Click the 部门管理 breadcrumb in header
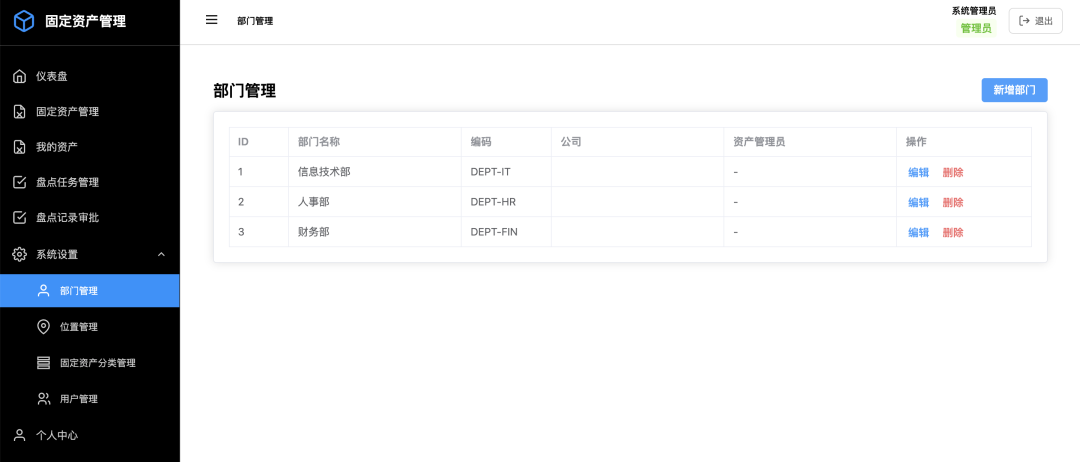 pyautogui.click(x=255, y=21)
